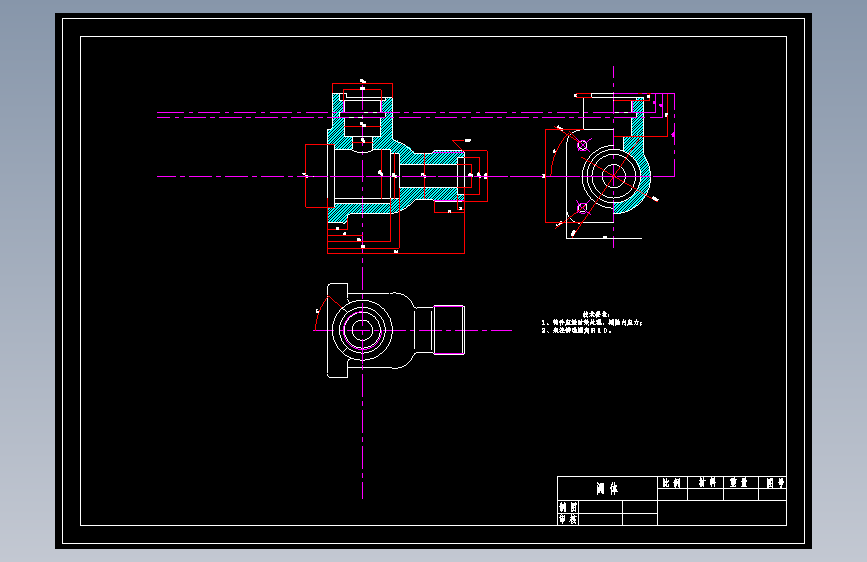Select the bottom plan view's concentric circles
The width and height of the screenshot is (867, 562).
tap(362, 331)
